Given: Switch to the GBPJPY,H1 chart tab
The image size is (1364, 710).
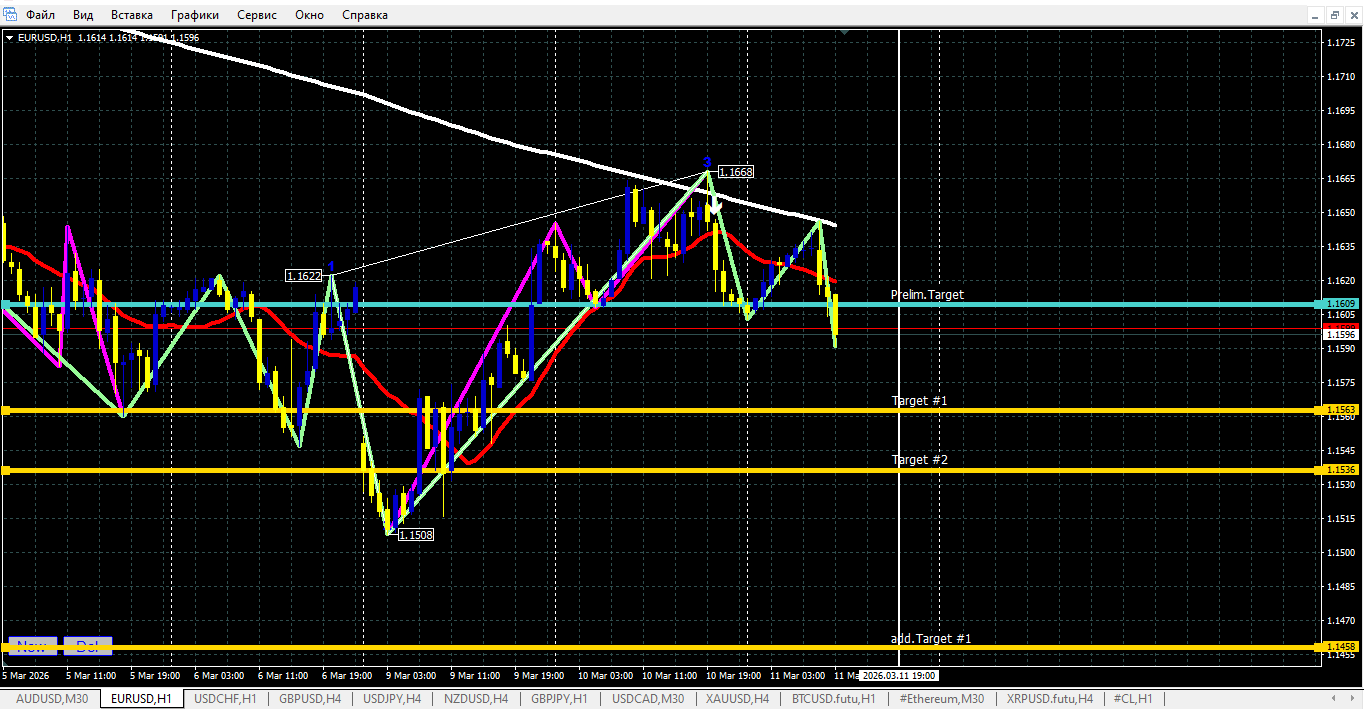Looking at the screenshot, I should pos(561,698).
